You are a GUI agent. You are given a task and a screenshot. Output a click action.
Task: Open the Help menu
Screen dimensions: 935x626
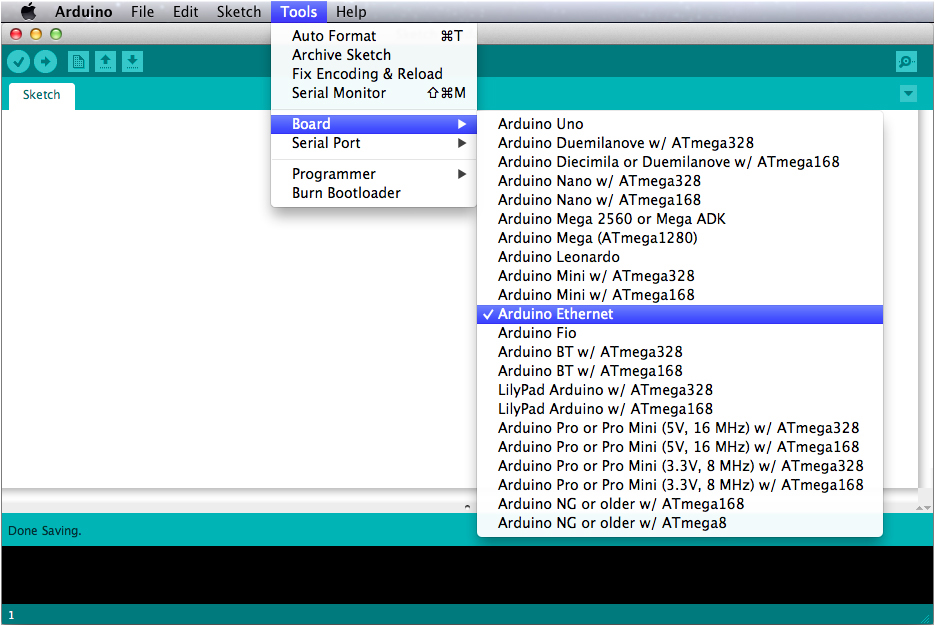(351, 11)
